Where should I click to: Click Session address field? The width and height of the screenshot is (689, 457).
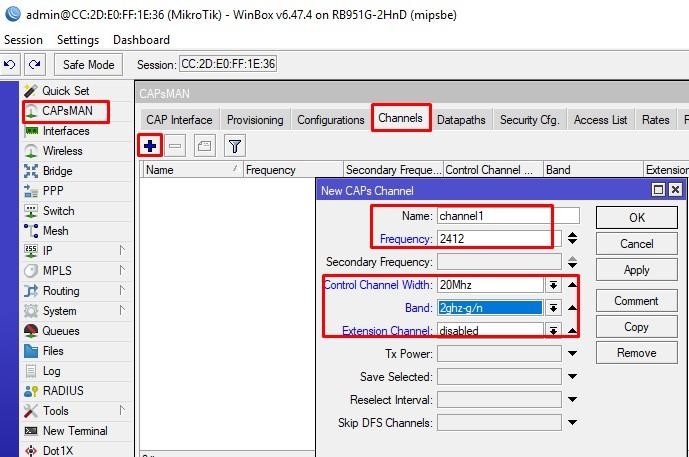(228, 64)
